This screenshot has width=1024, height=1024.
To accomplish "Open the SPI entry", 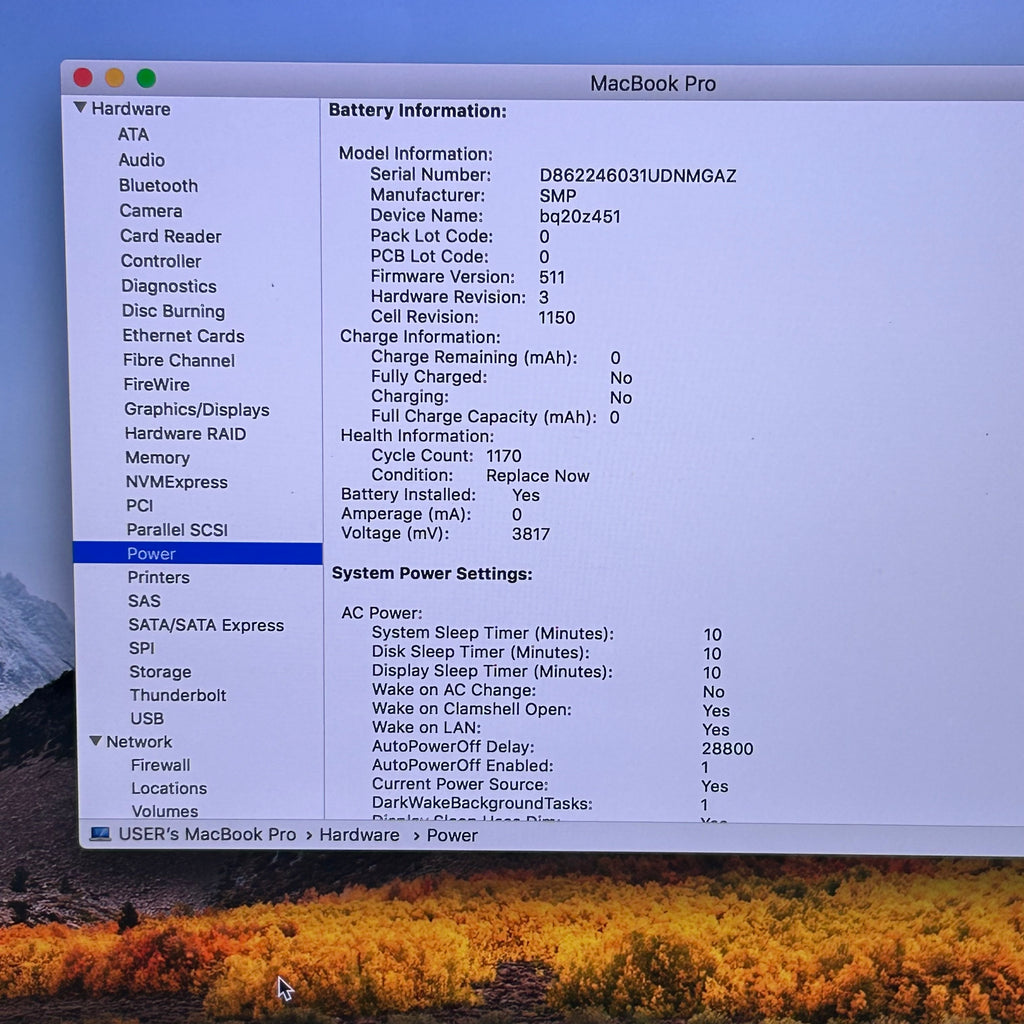I will coord(142,648).
